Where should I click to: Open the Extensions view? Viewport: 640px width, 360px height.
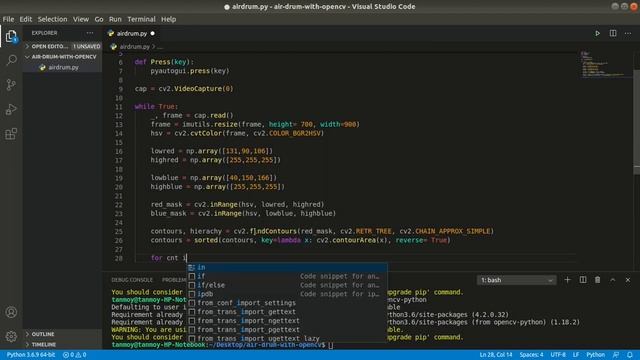[x=11, y=134]
